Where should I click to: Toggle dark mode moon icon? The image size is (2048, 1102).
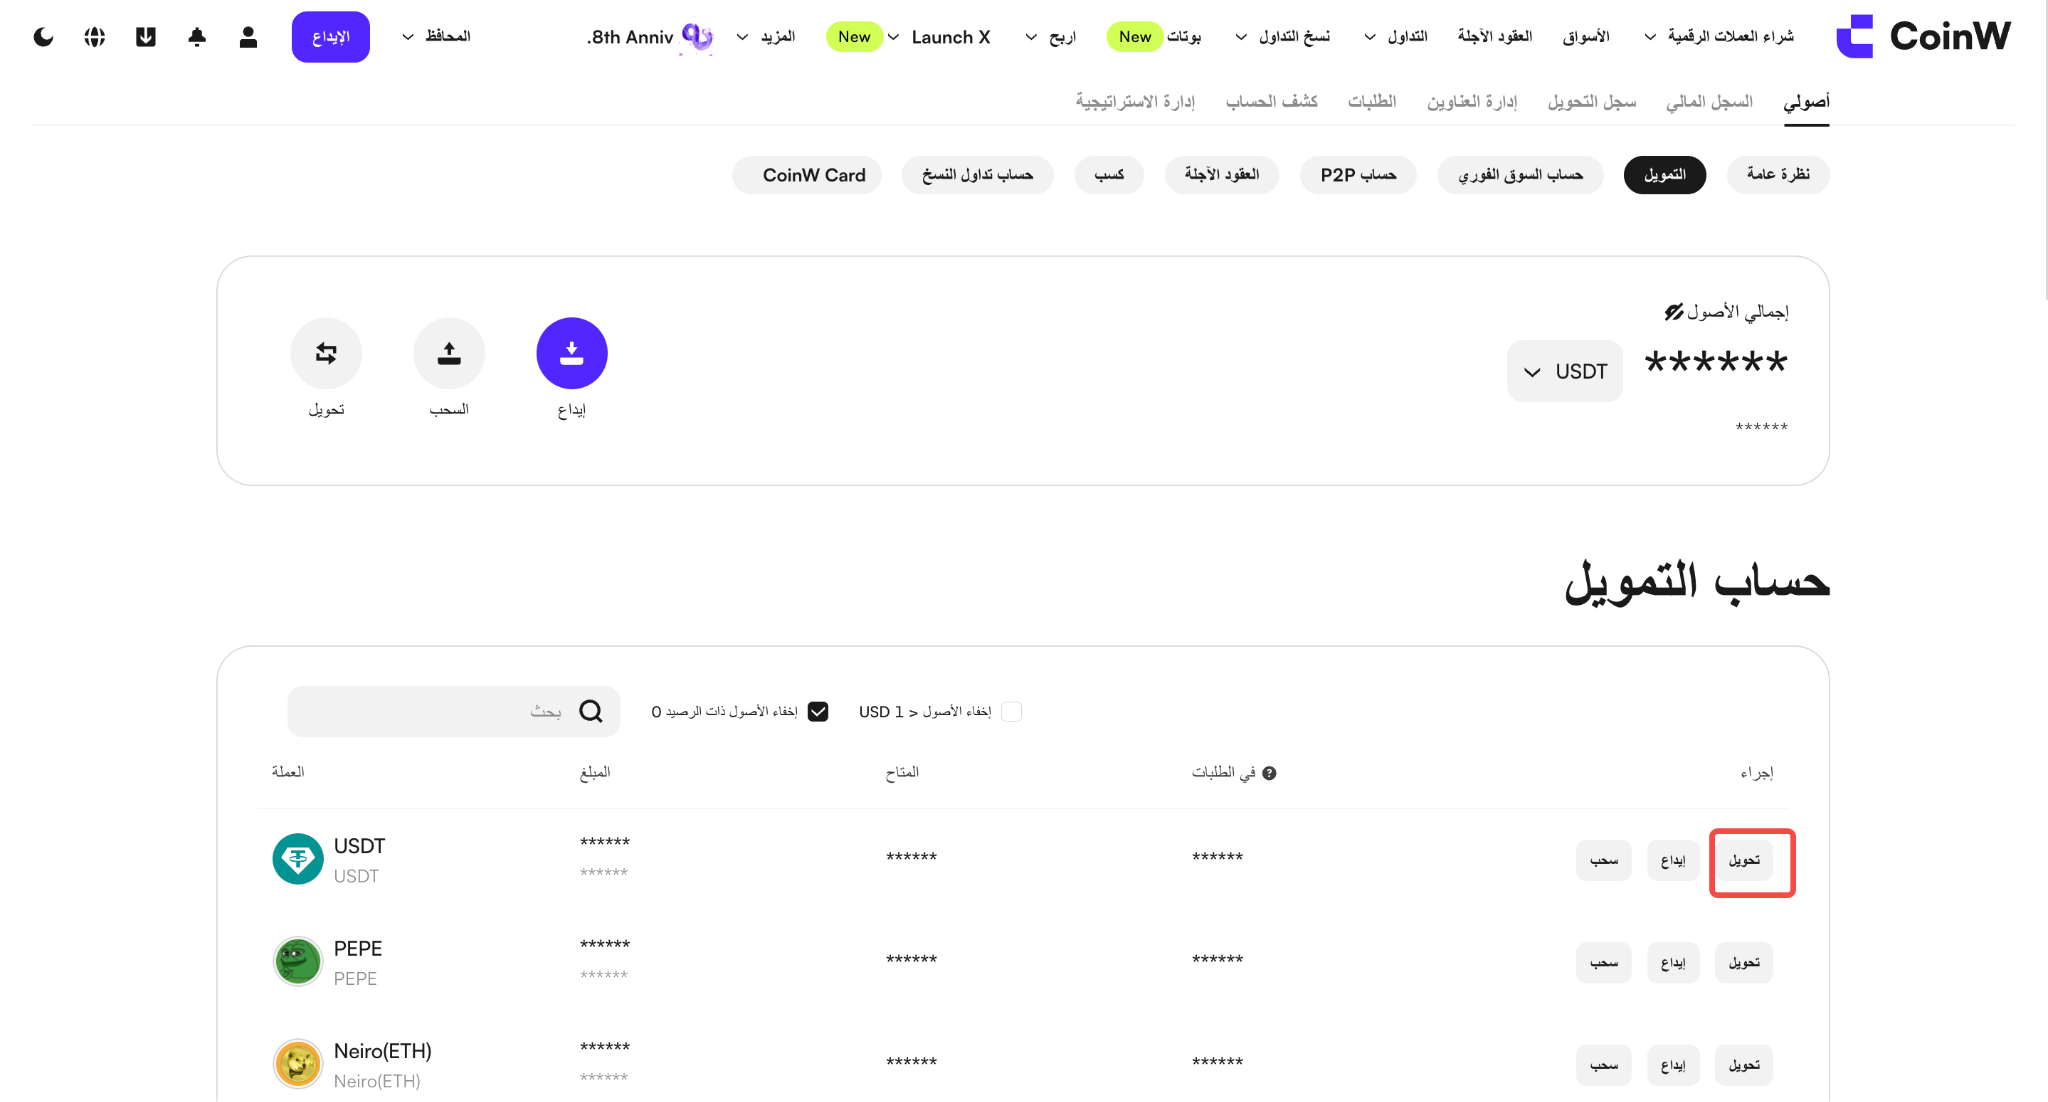43,37
